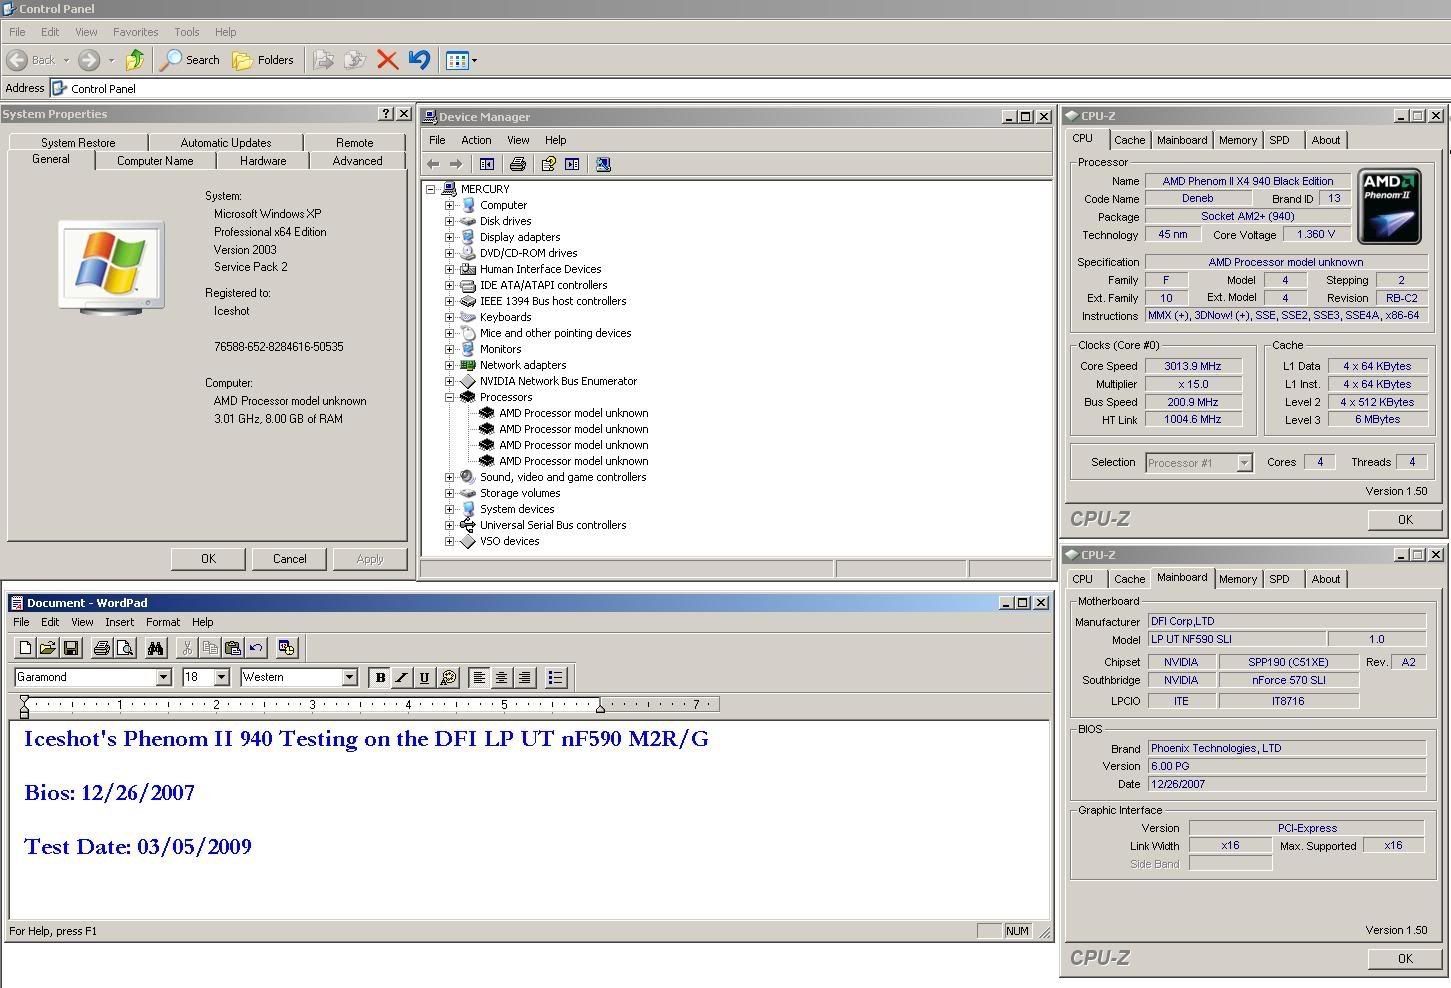Screen dimensions: 1451x988
Task: Insert Date/Time using WordPad toolbar icon
Action: click(x=287, y=648)
